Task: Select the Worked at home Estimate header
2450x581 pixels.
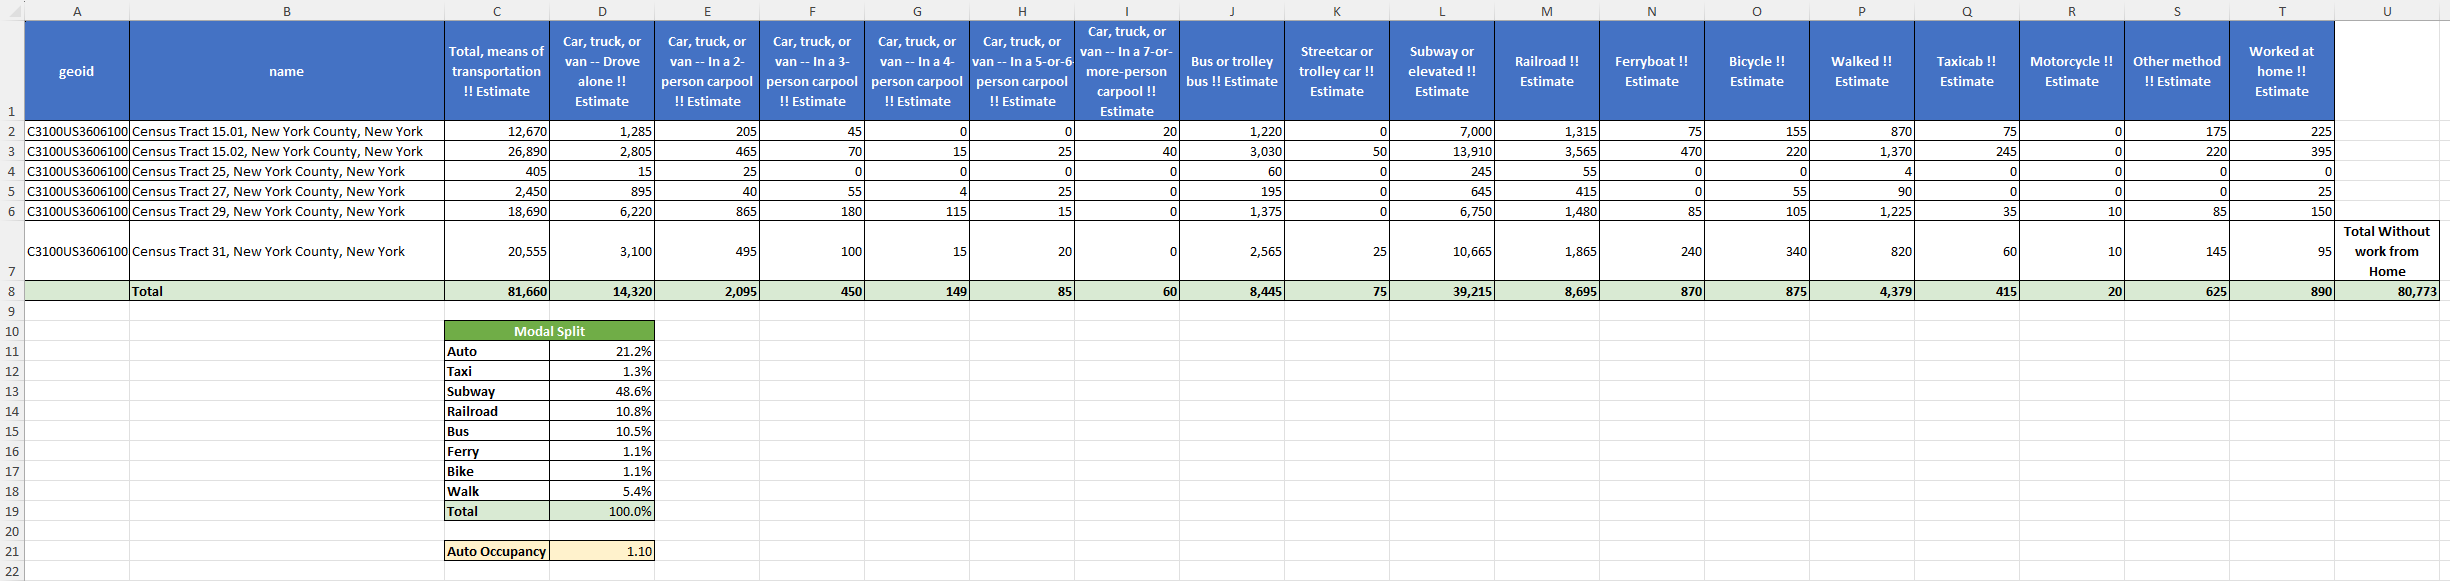Action: tap(2281, 71)
